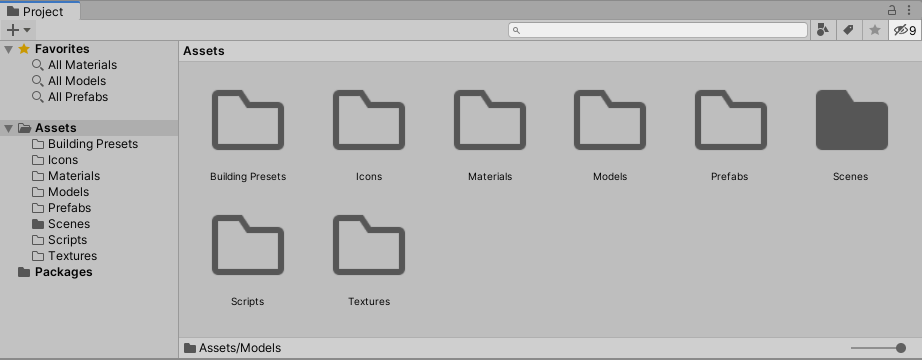
Task: Open the Building Presets folder thumbnail
Action: pyautogui.click(x=248, y=120)
